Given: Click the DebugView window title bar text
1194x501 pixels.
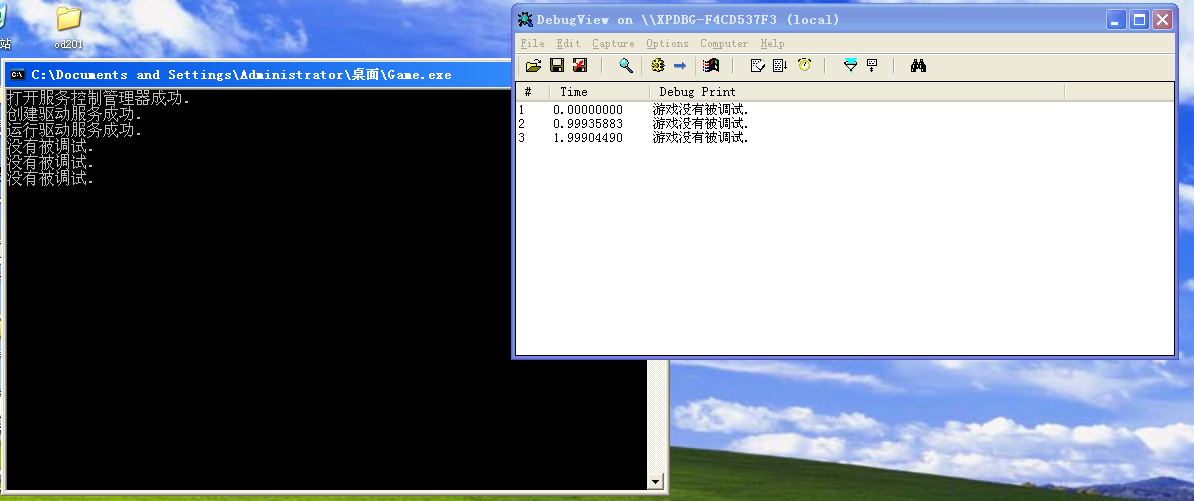Looking at the screenshot, I should pos(688,20).
